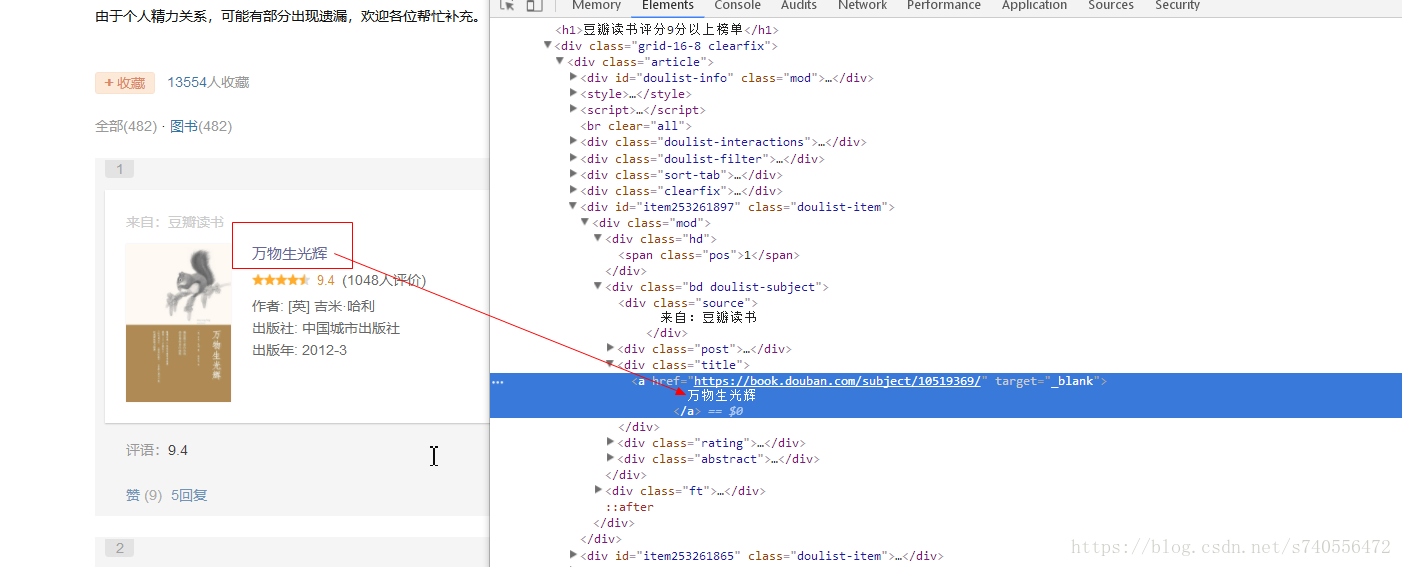Click the ellipsis beside the highlighted anchor line
The height and width of the screenshot is (567, 1402).
coord(498,382)
